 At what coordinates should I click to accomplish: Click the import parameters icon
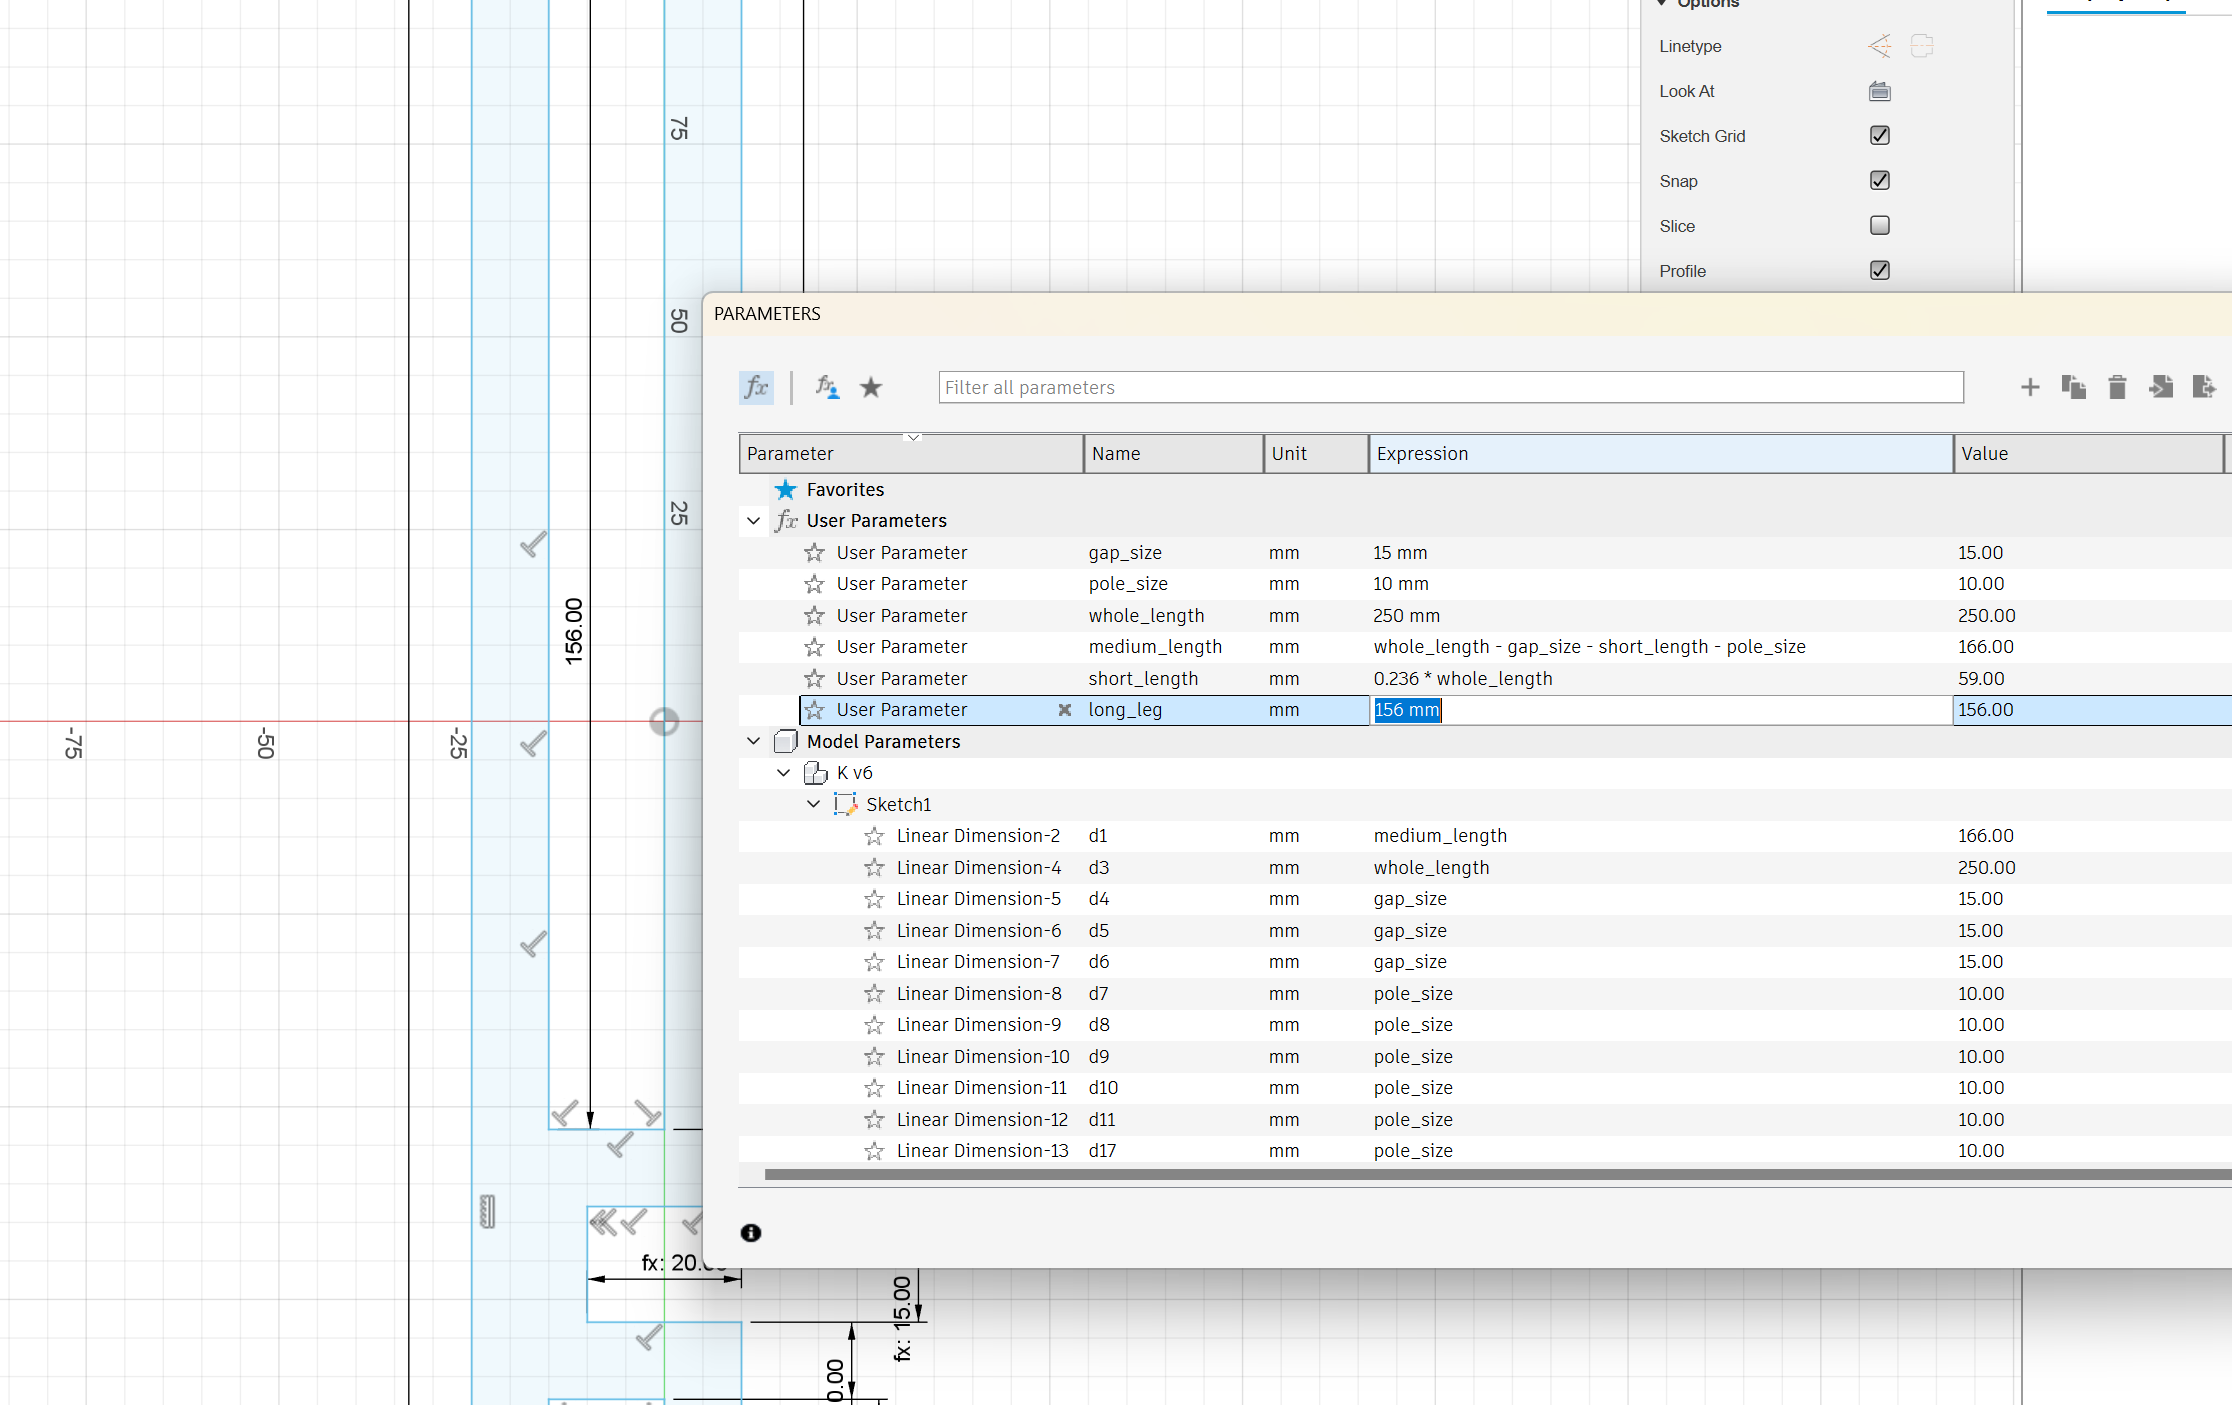coord(2161,387)
